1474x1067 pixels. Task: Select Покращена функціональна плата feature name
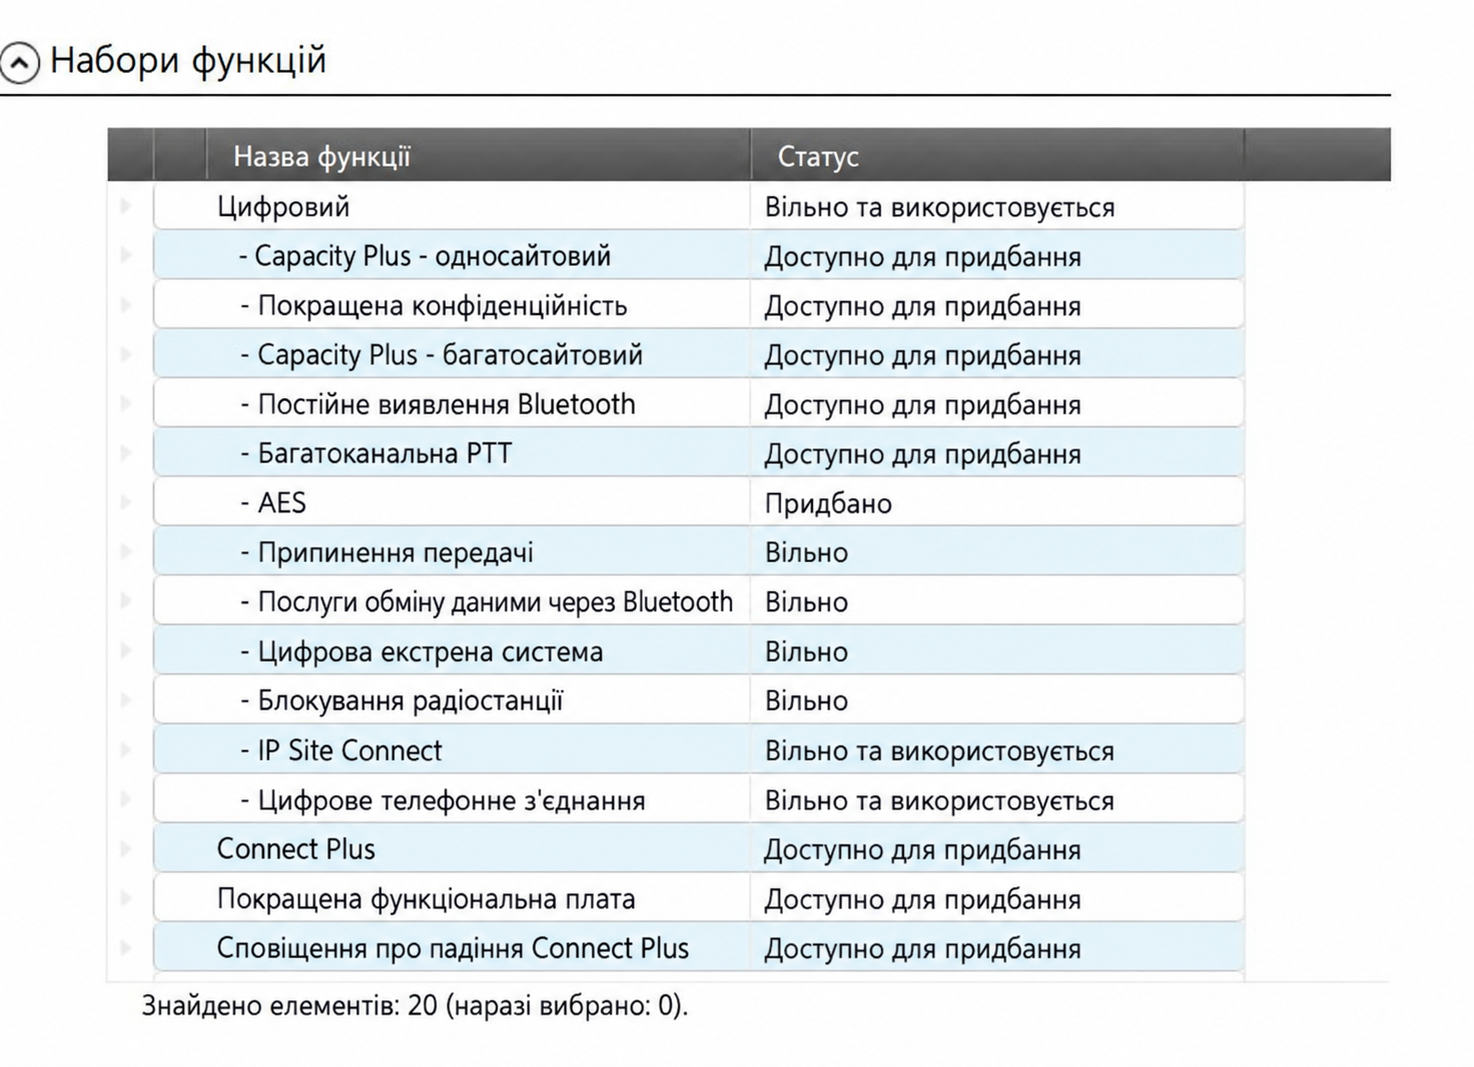click(426, 899)
